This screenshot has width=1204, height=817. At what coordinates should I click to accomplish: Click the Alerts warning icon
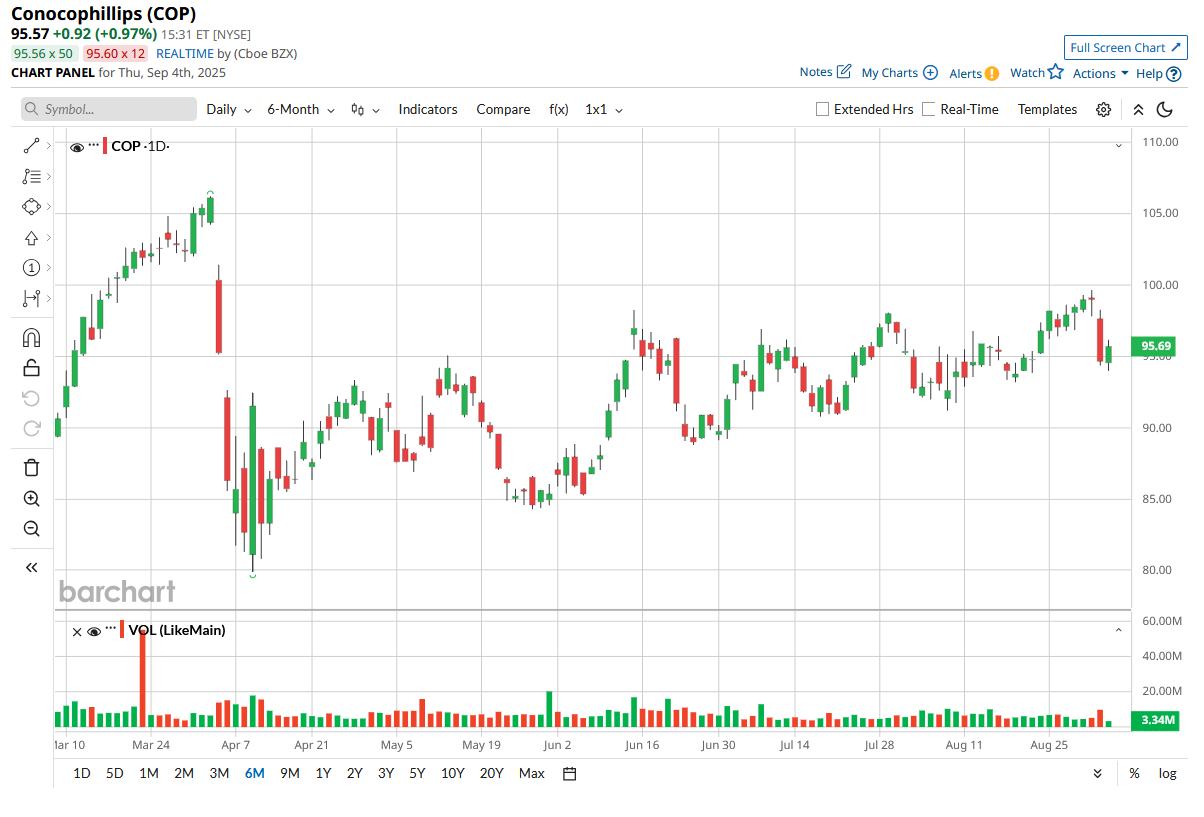pos(992,73)
